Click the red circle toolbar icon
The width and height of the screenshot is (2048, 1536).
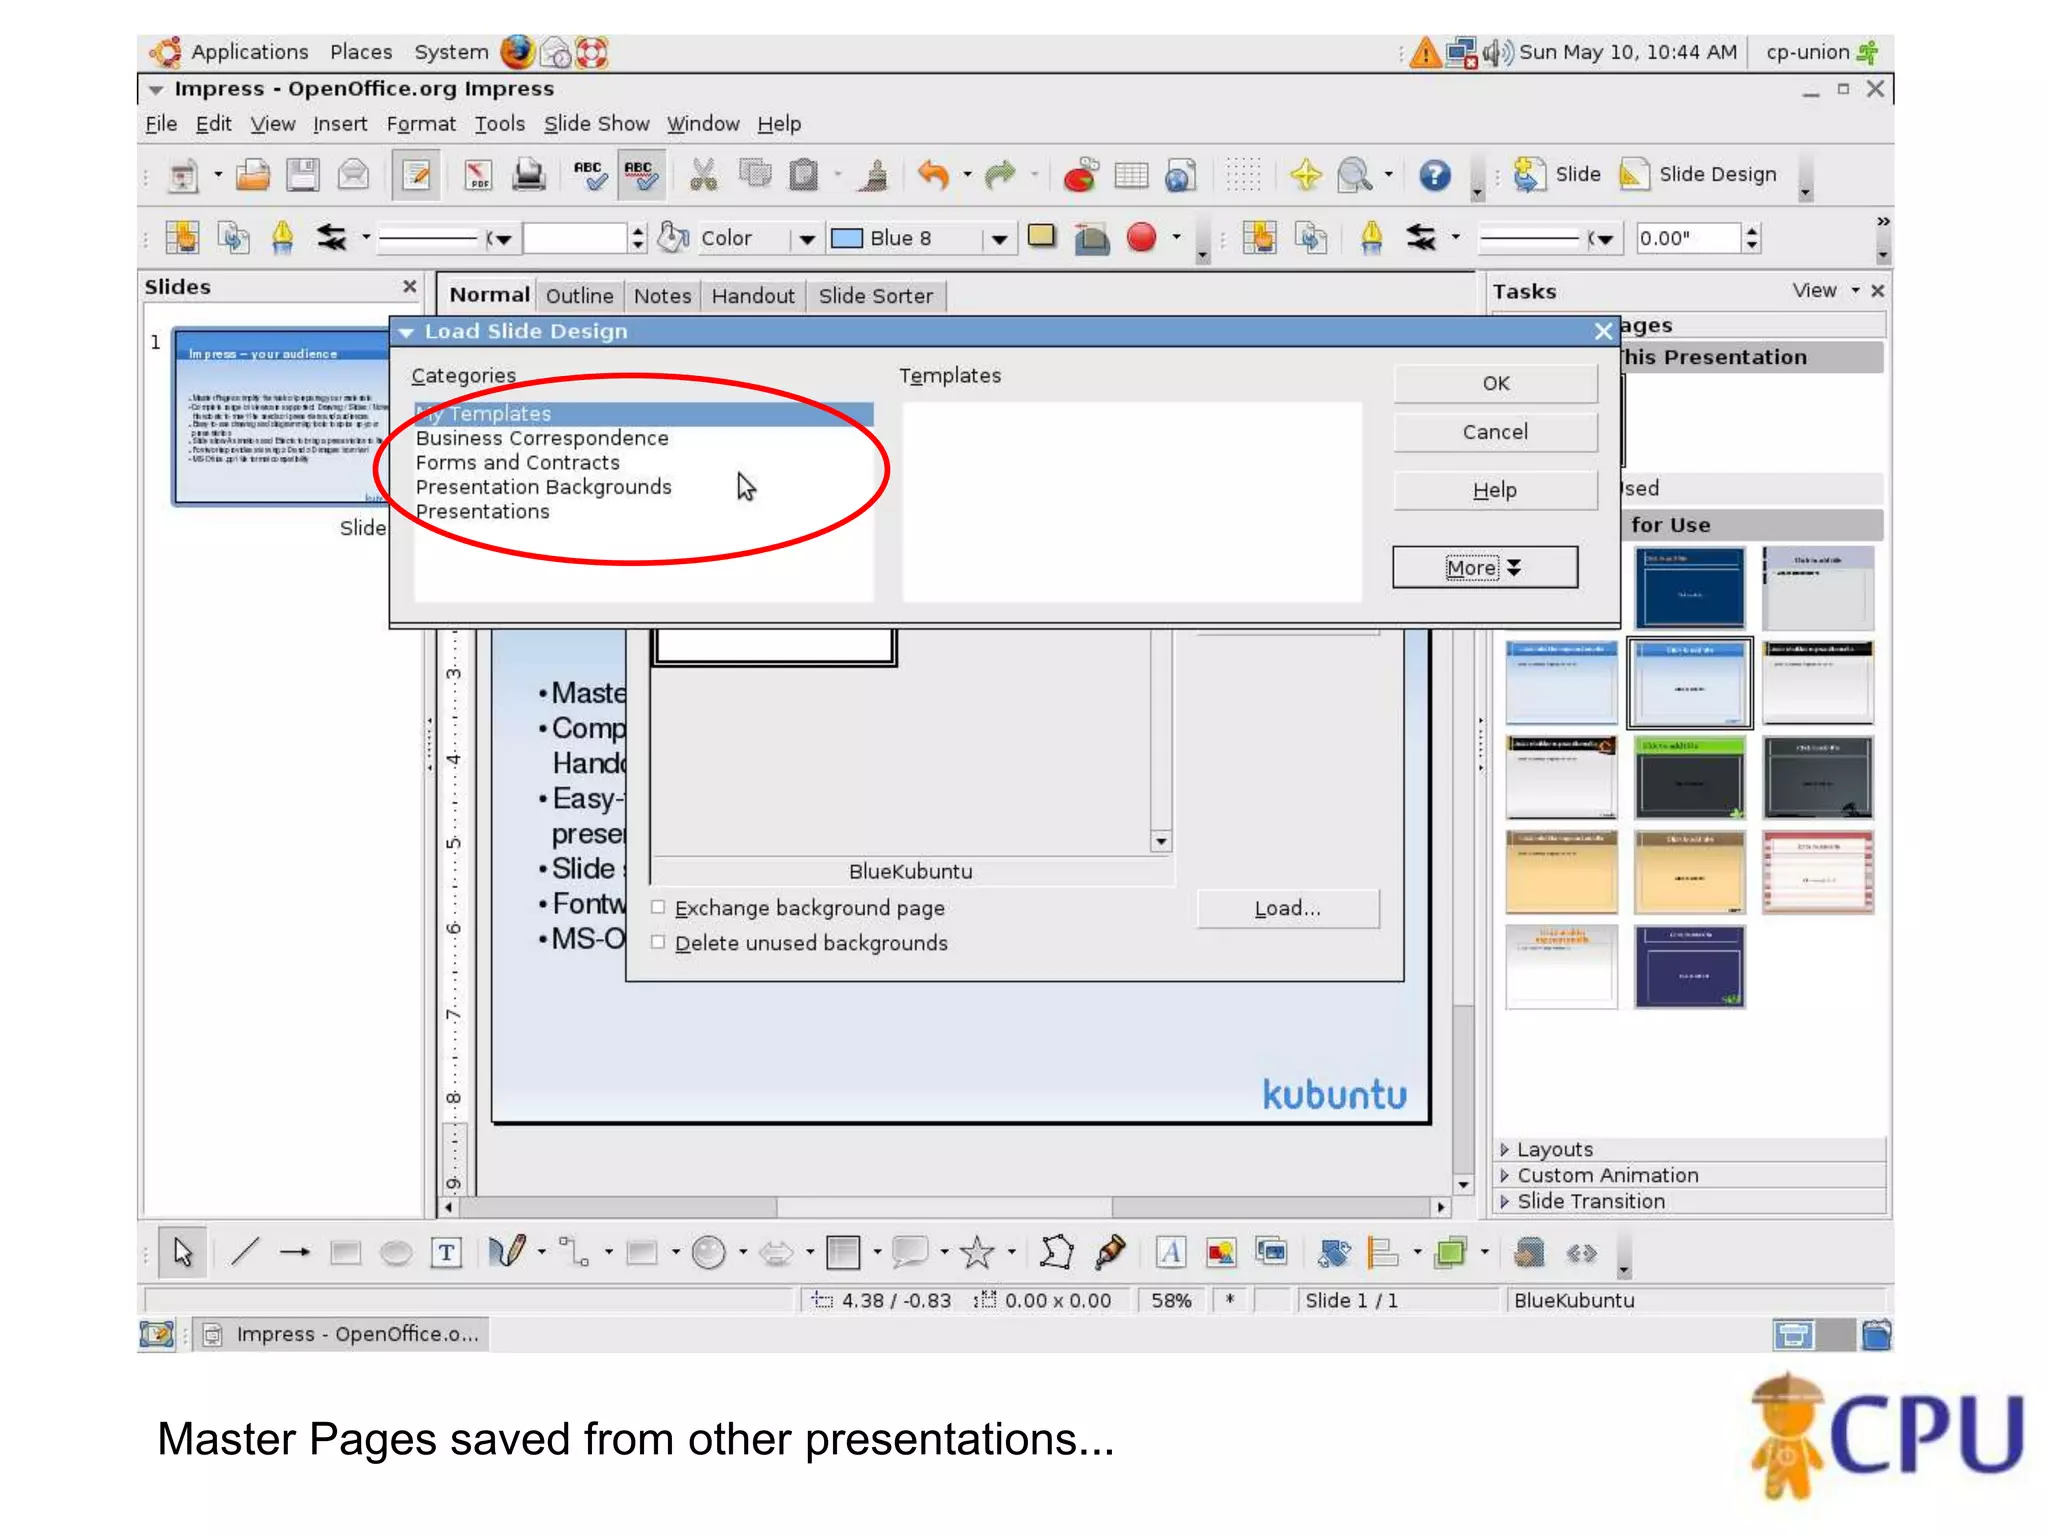(1141, 237)
